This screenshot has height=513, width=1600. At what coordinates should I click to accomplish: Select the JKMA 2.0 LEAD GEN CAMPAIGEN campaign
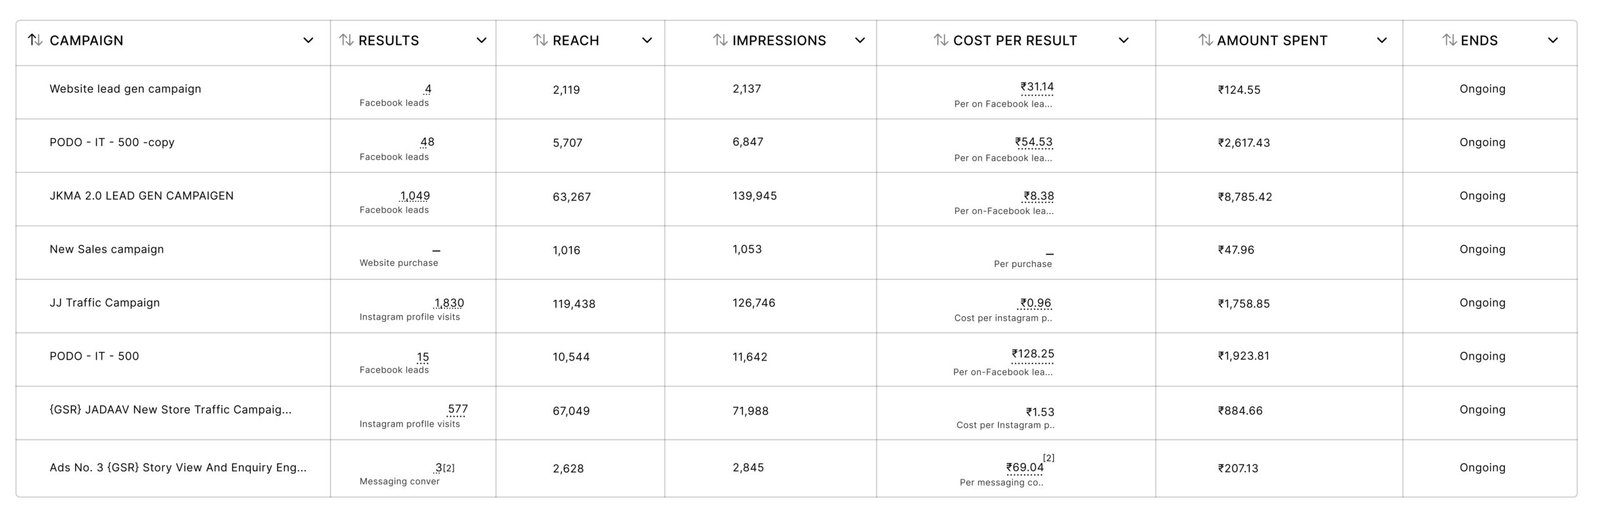coord(141,196)
